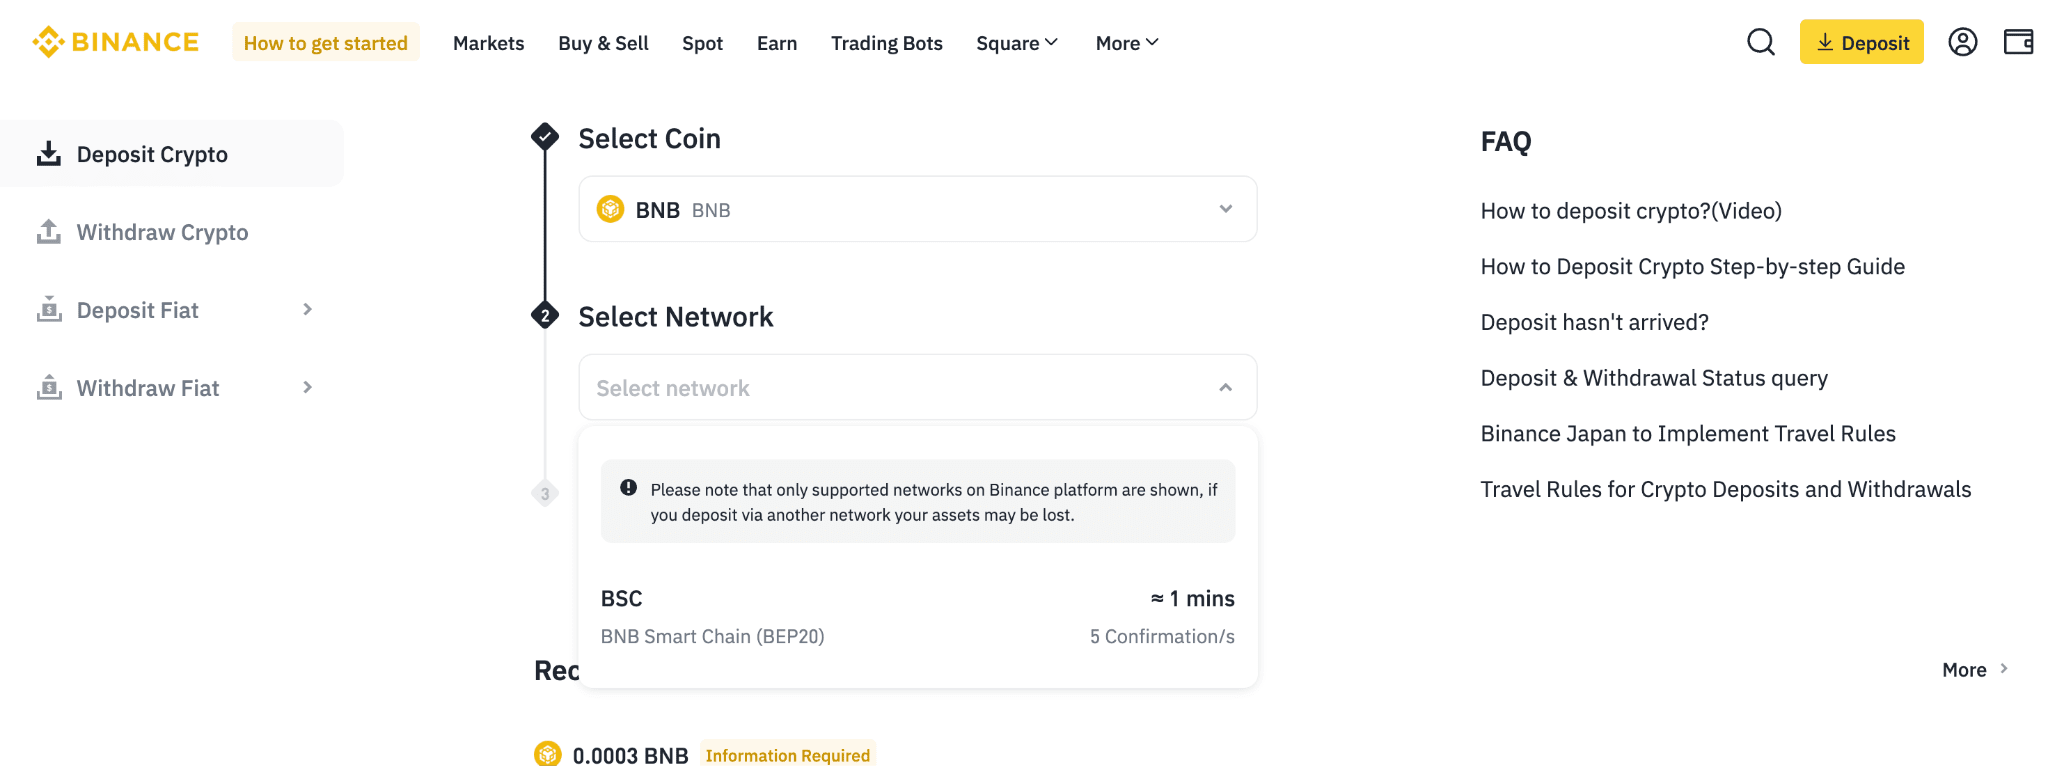
Task: Expand the Deposit Fiat submenu arrow
Action: tap(308, 310)
